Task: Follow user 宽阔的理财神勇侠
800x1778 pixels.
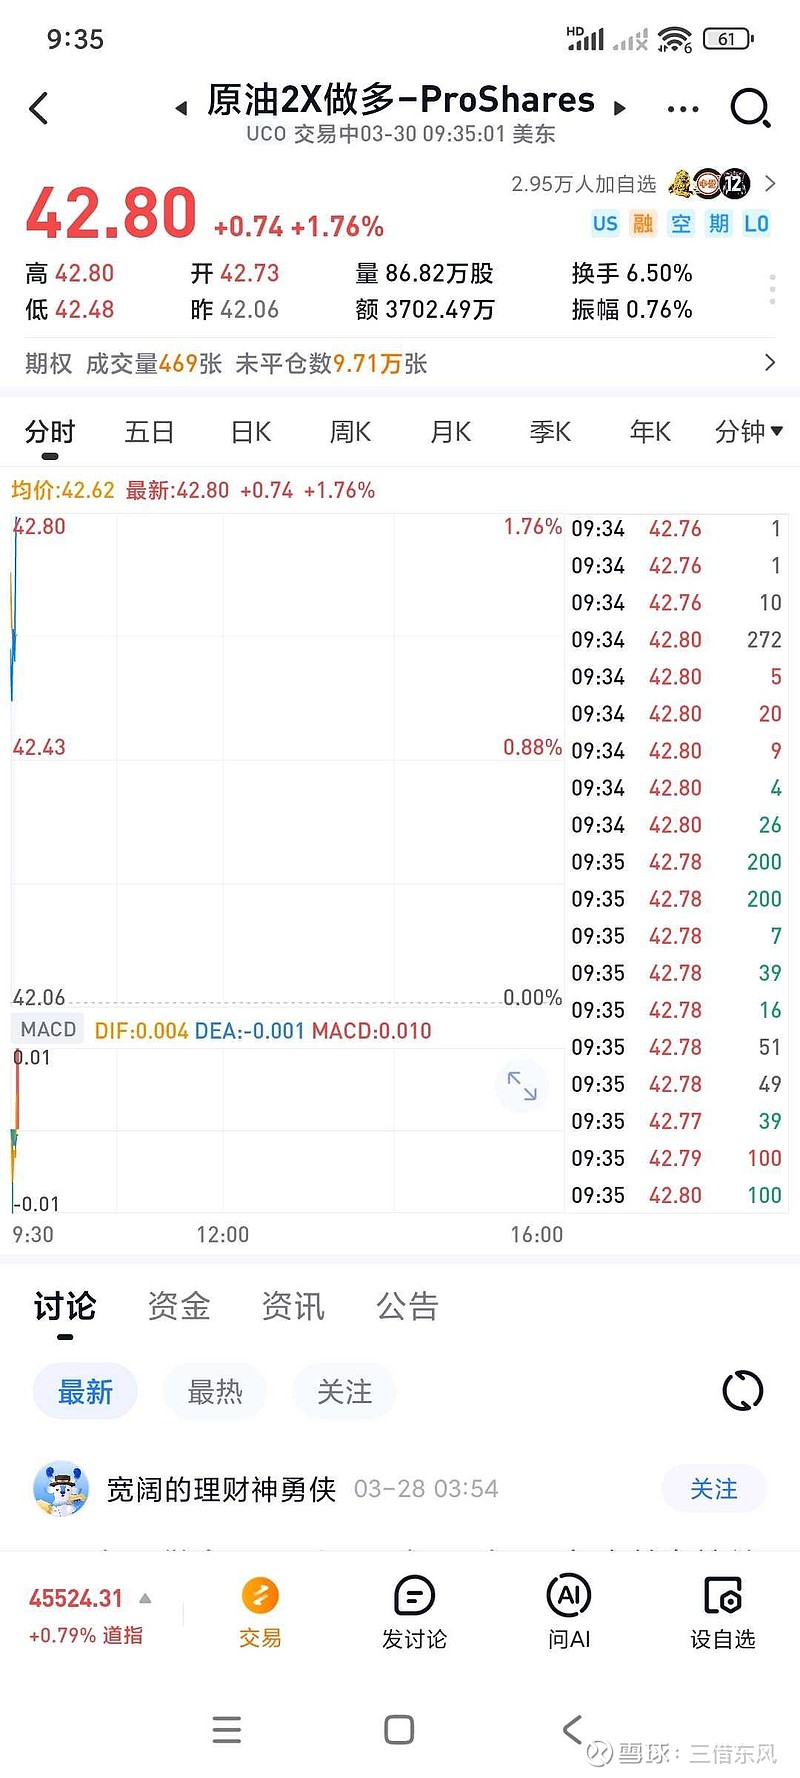Action: click(714, 1489)
